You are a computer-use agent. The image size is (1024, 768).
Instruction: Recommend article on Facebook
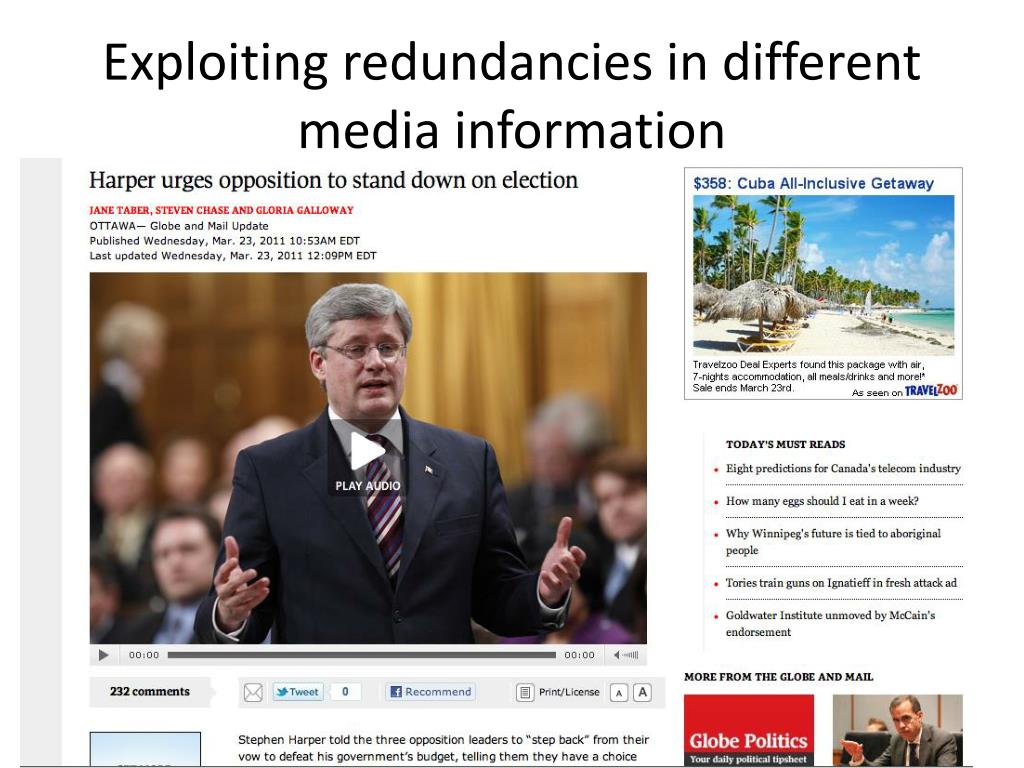pos(431,692)
